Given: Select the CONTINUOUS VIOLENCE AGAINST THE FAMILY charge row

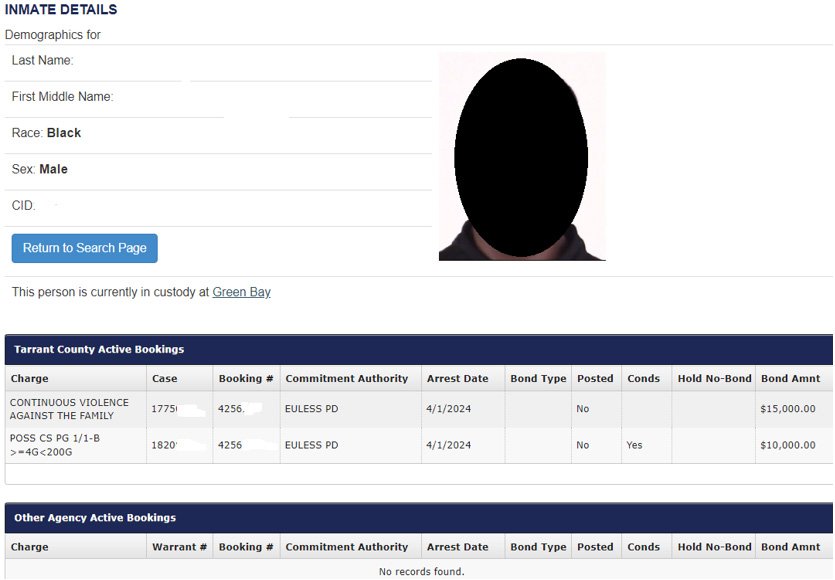Looking at the screenshot, I should [x=70, y=408].
